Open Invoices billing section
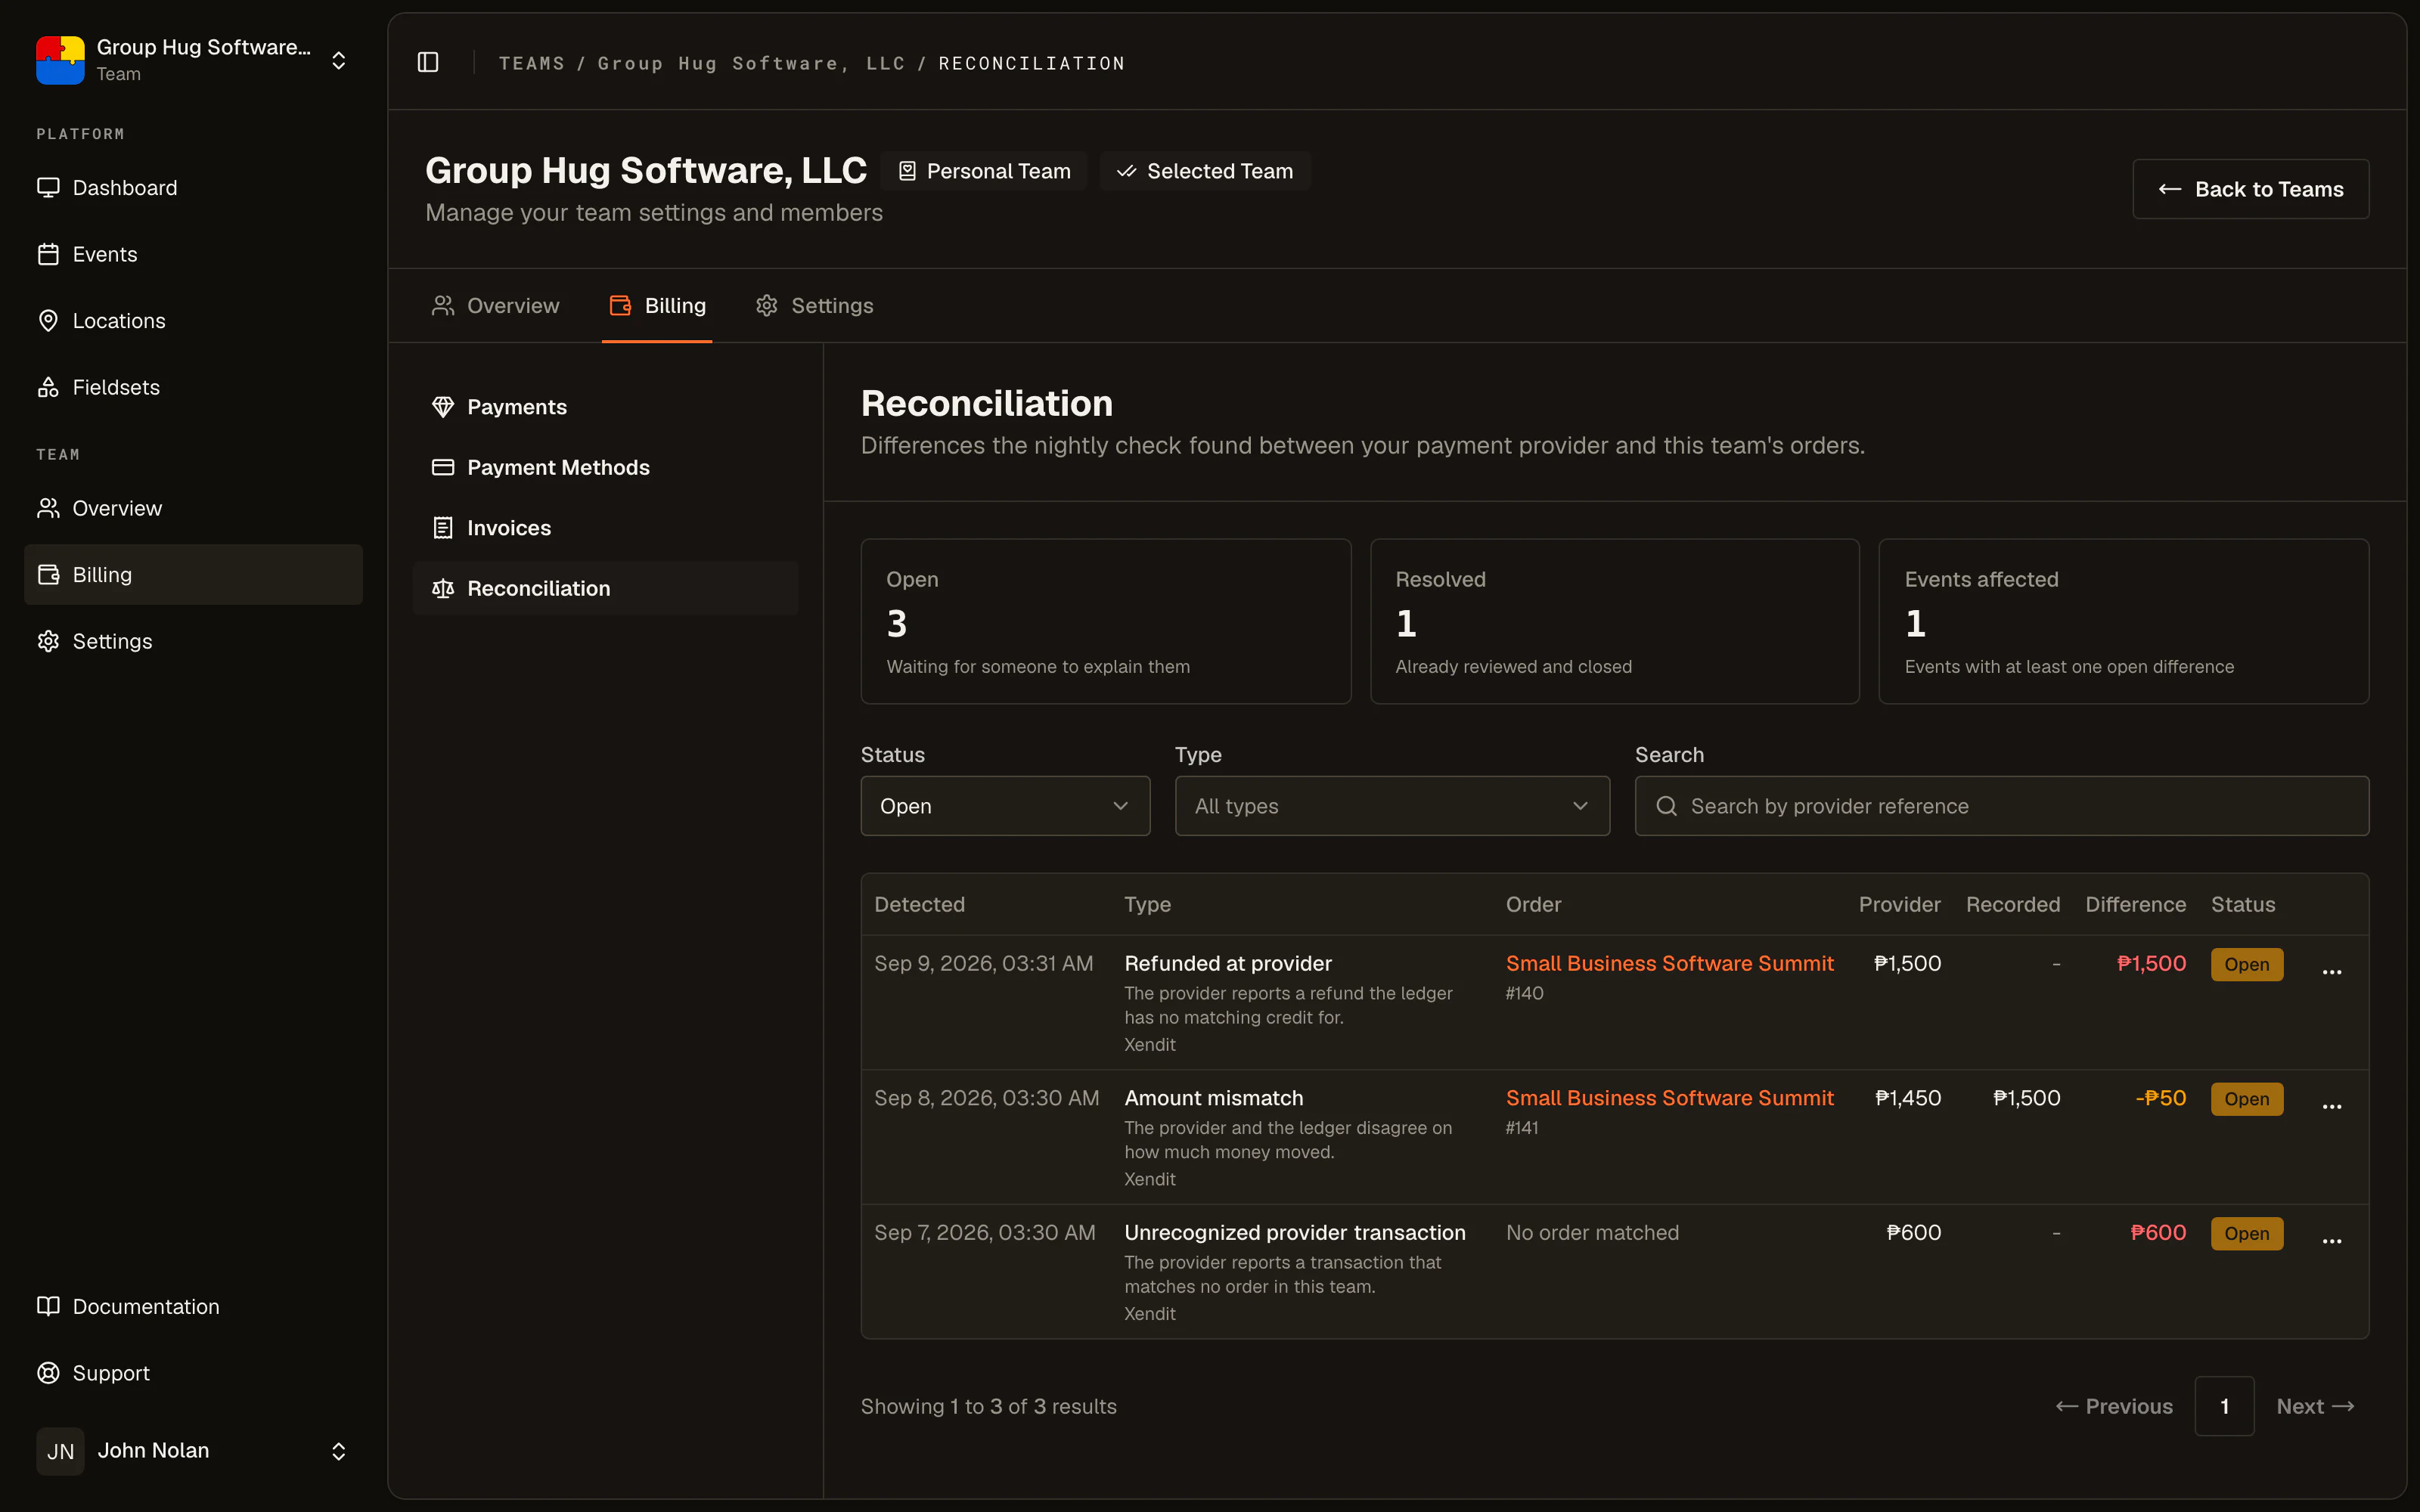 pos(605,528)
